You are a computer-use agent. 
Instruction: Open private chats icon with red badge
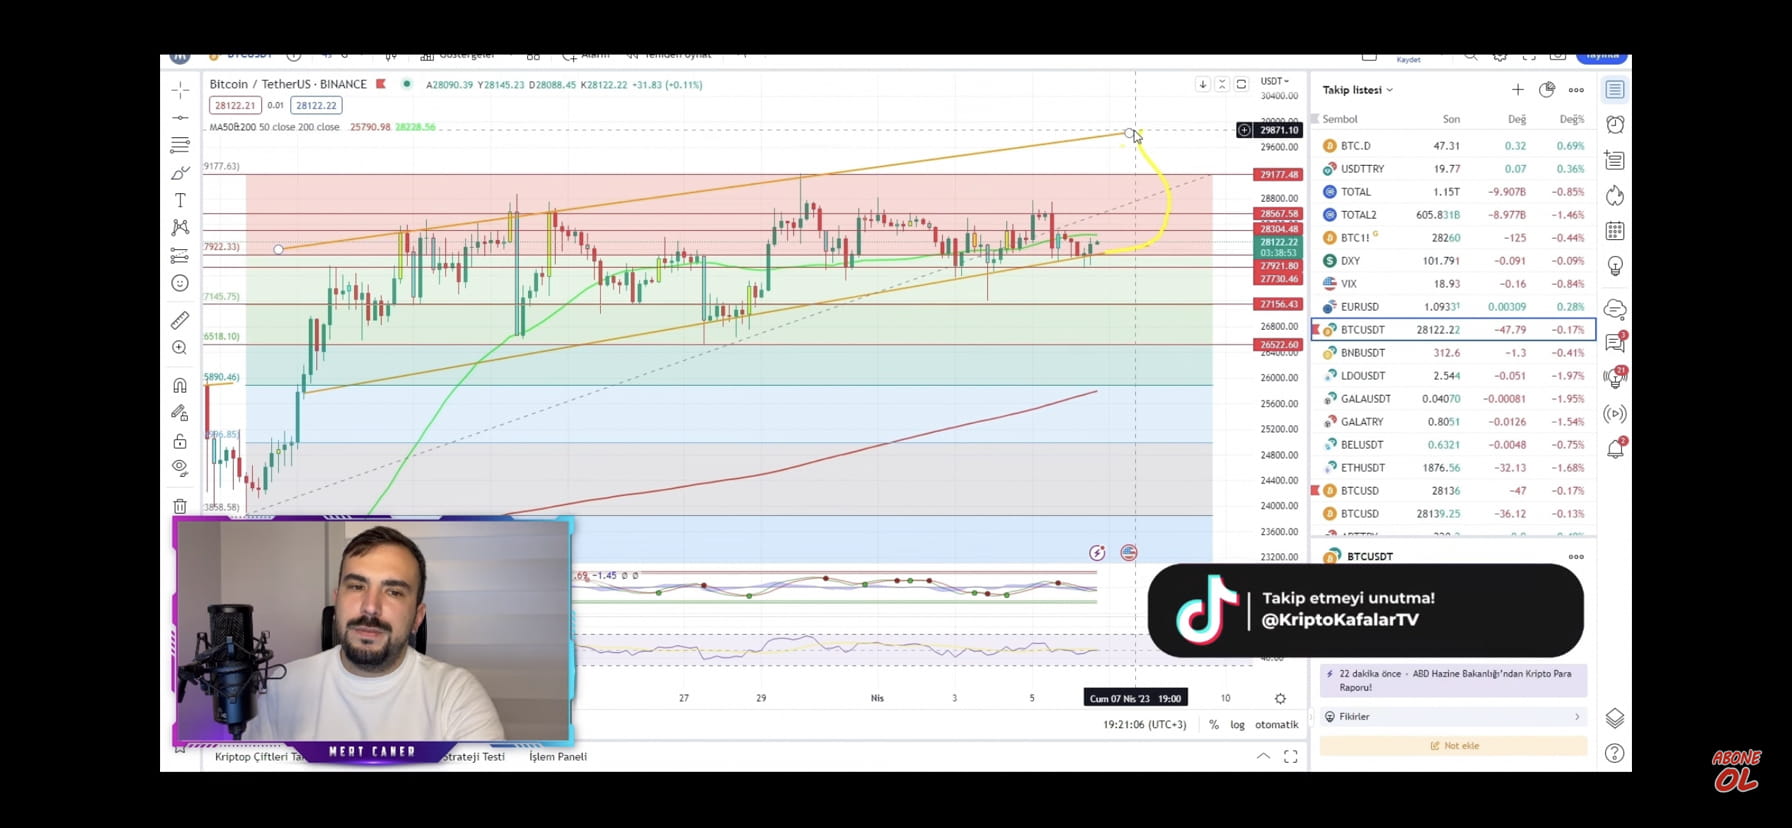tap(1615, 343)
